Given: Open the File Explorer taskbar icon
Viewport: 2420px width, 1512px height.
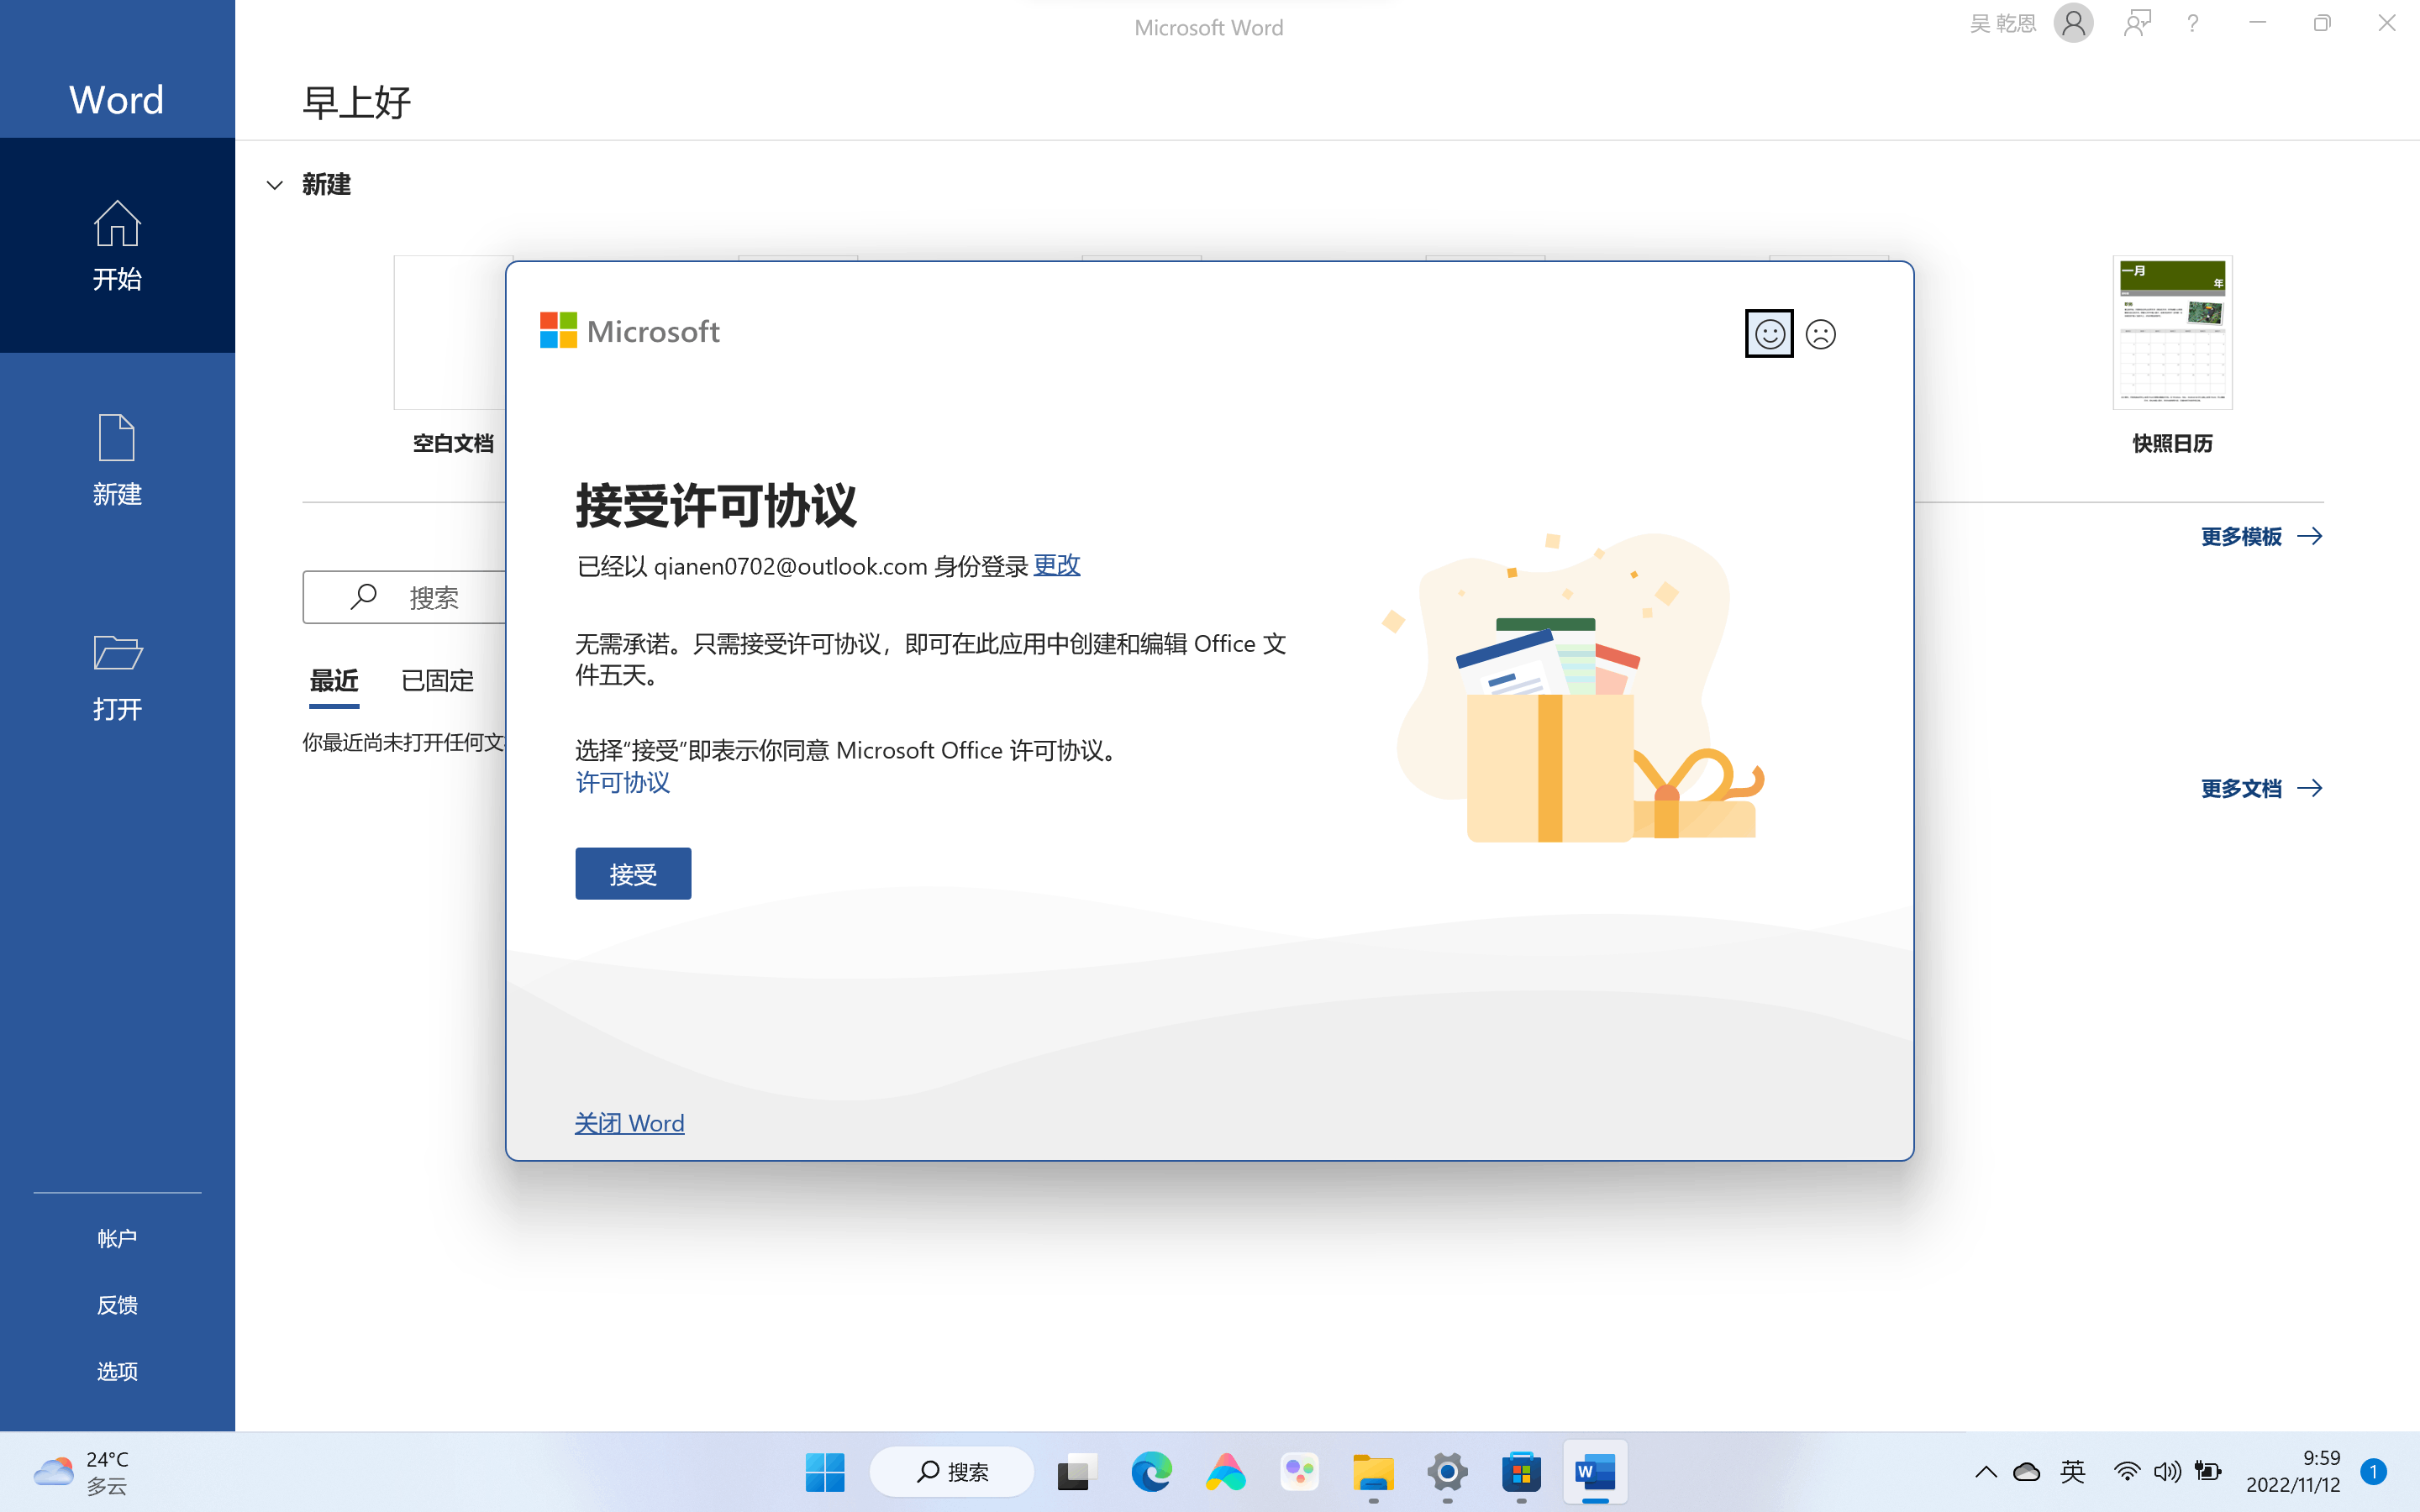Looking at the screenshot, I should click(x=1375, y=1472).
